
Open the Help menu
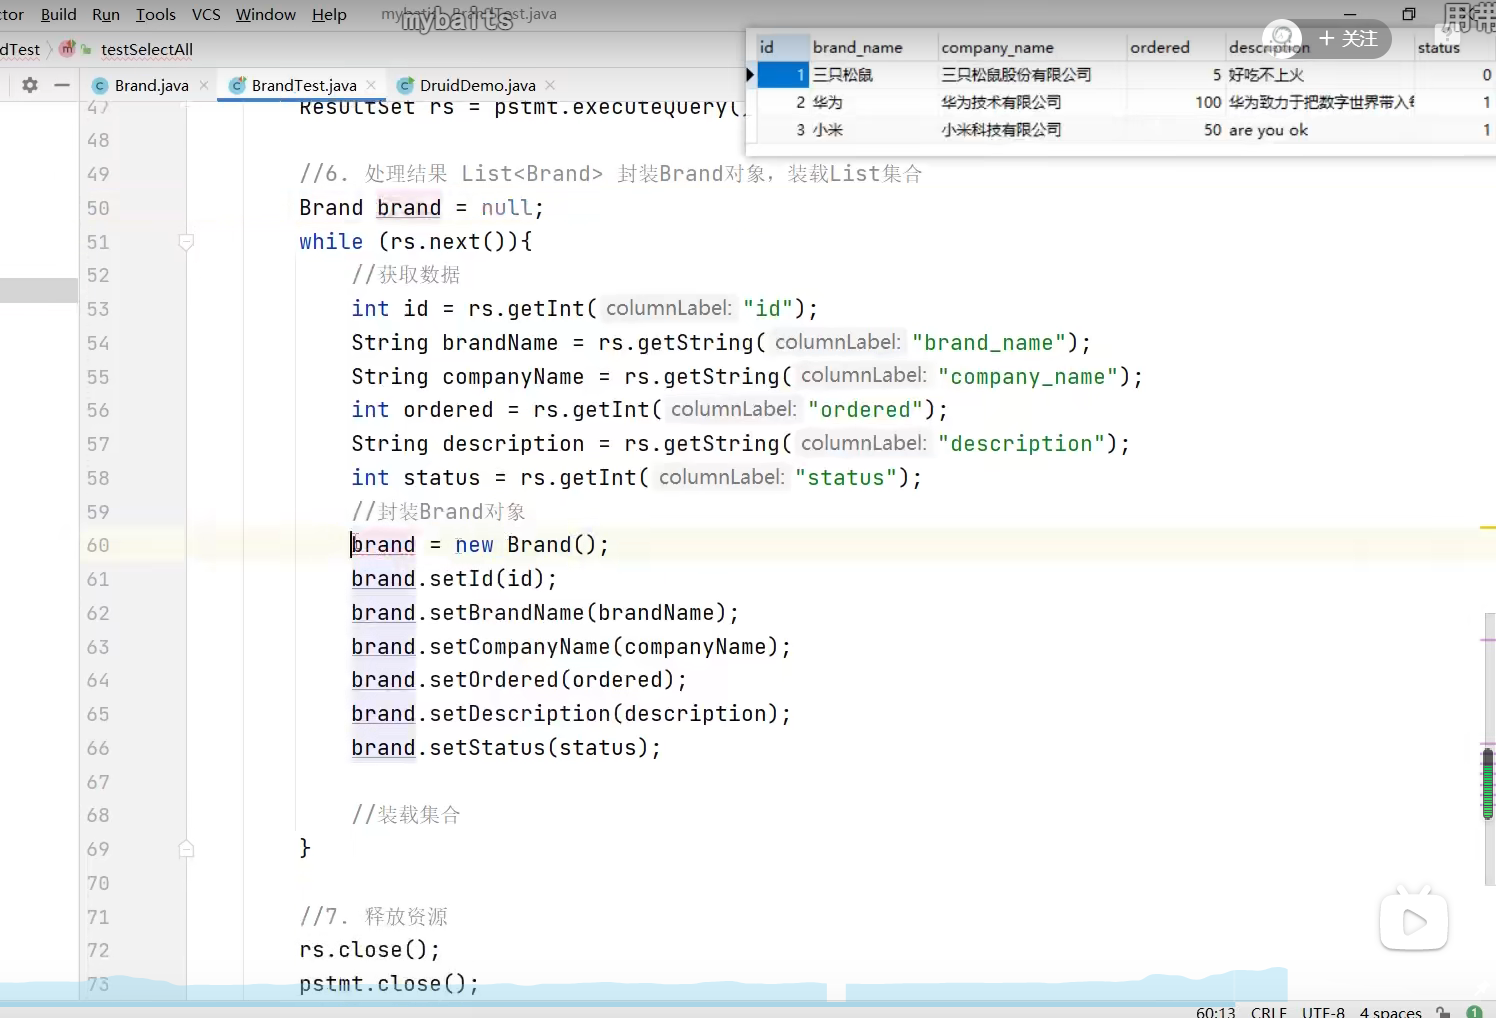329,14
